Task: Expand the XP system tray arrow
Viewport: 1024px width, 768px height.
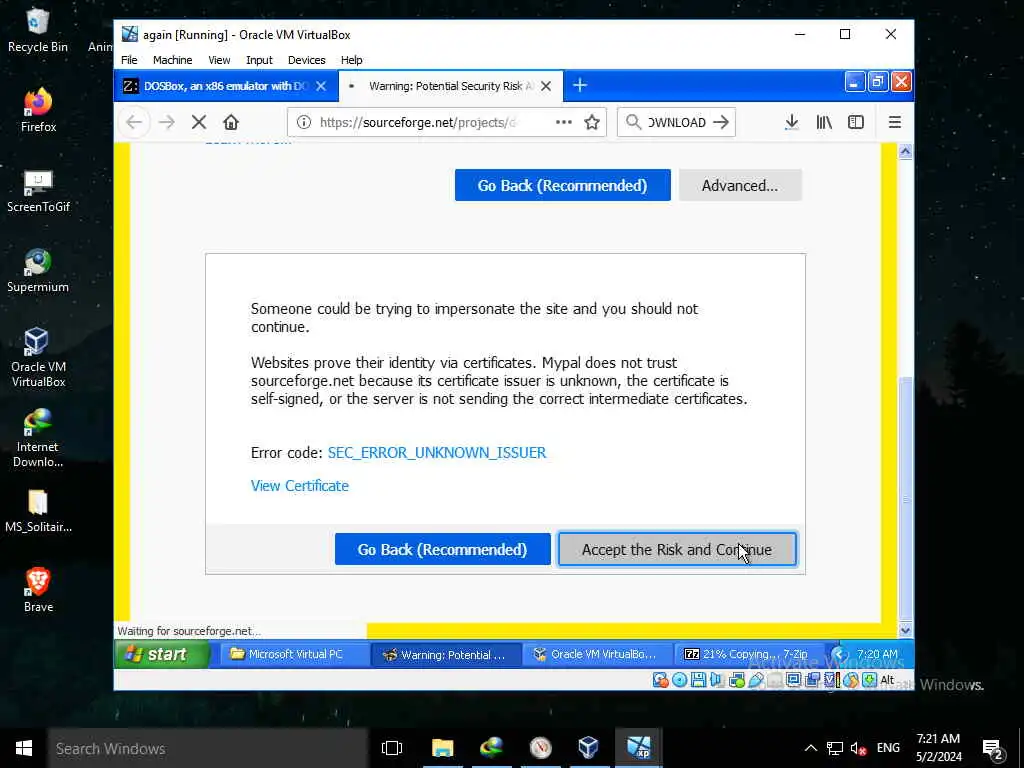Action: click(x=839, y=654)
